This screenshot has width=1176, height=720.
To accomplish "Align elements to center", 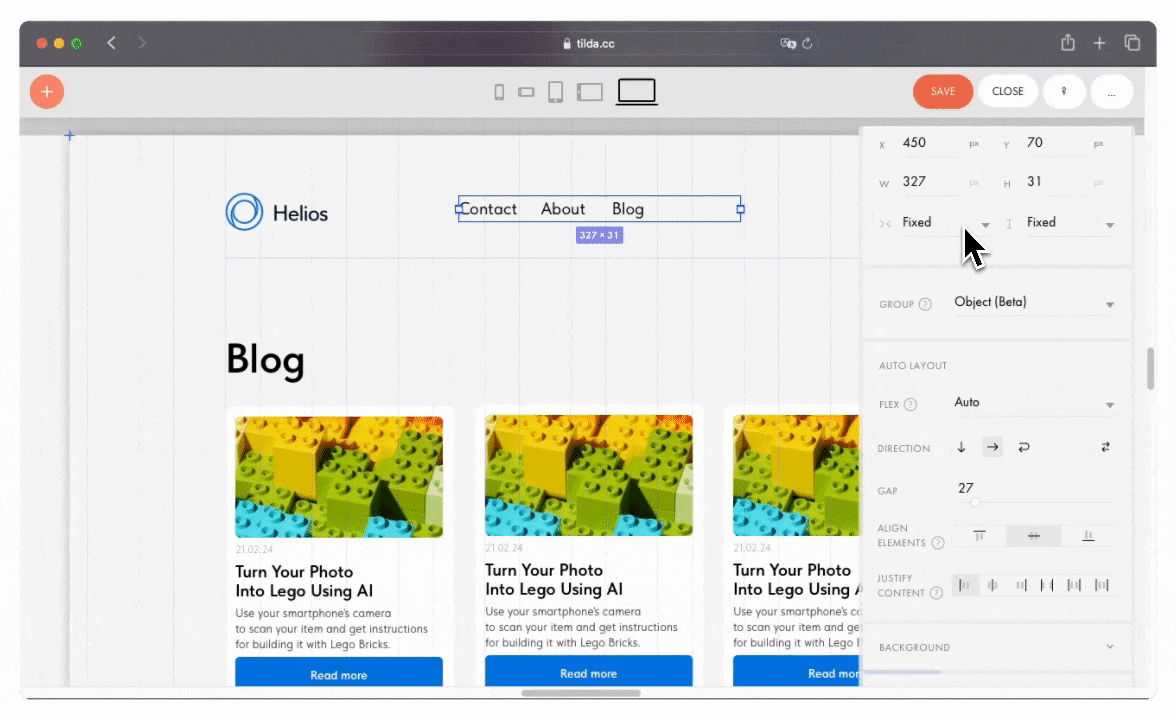I will [1034, 536].
